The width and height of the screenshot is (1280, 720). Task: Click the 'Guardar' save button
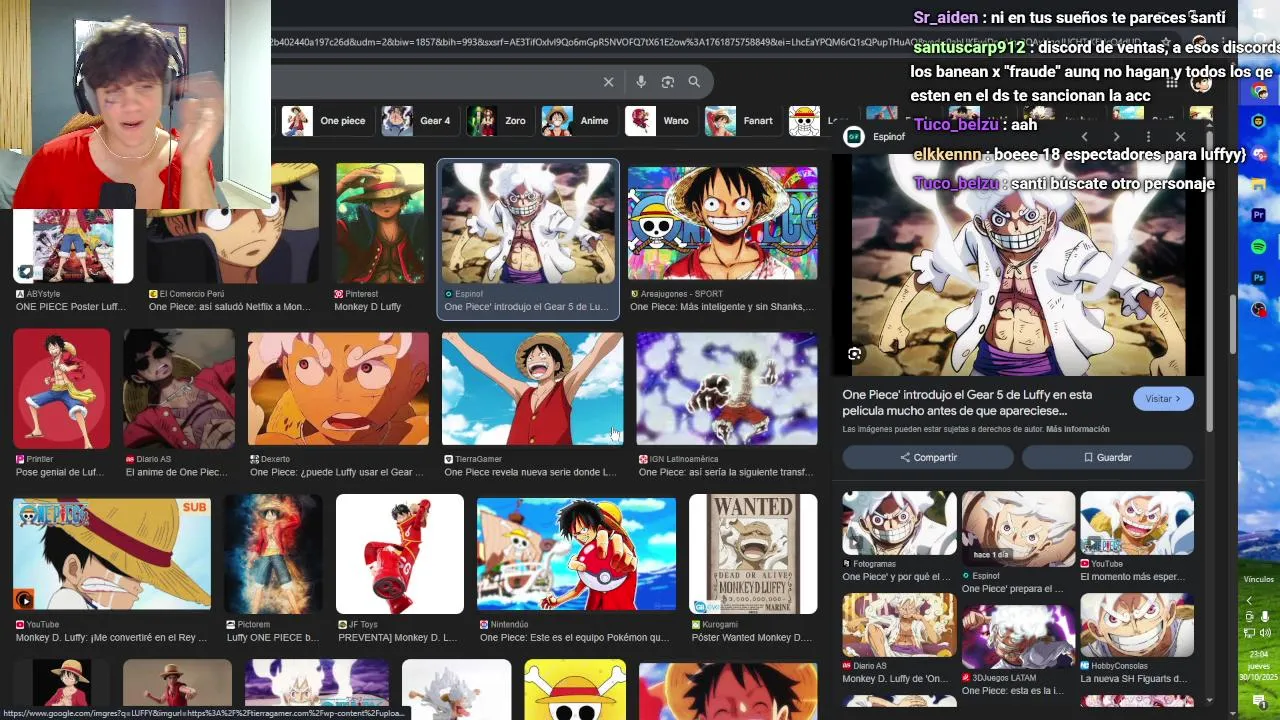pos(1107,458)
